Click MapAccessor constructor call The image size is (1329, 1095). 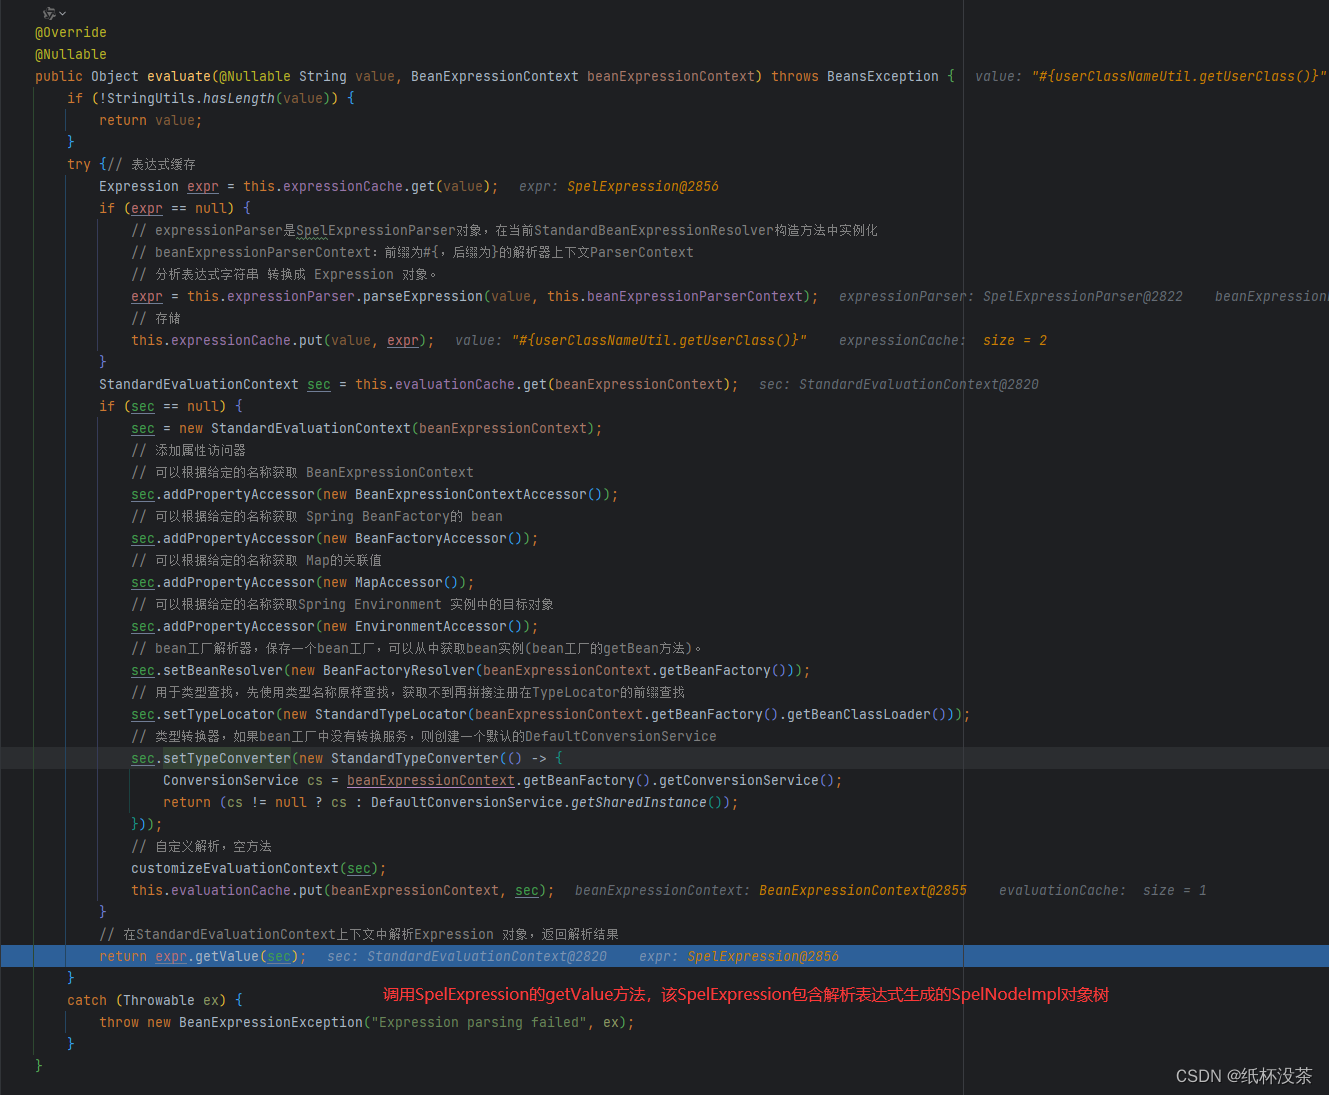point(399,582)
